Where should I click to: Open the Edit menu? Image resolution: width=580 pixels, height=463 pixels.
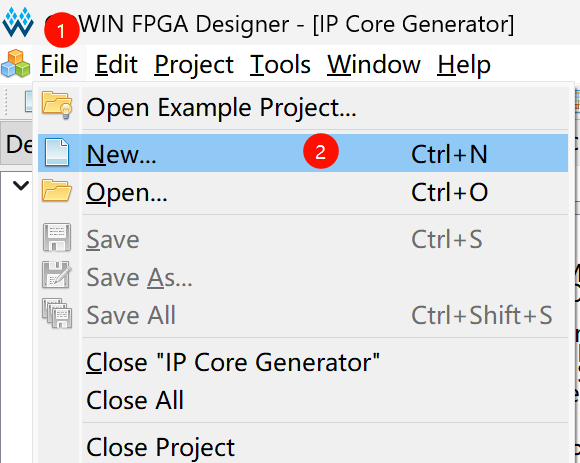click(x=117, y=64)
